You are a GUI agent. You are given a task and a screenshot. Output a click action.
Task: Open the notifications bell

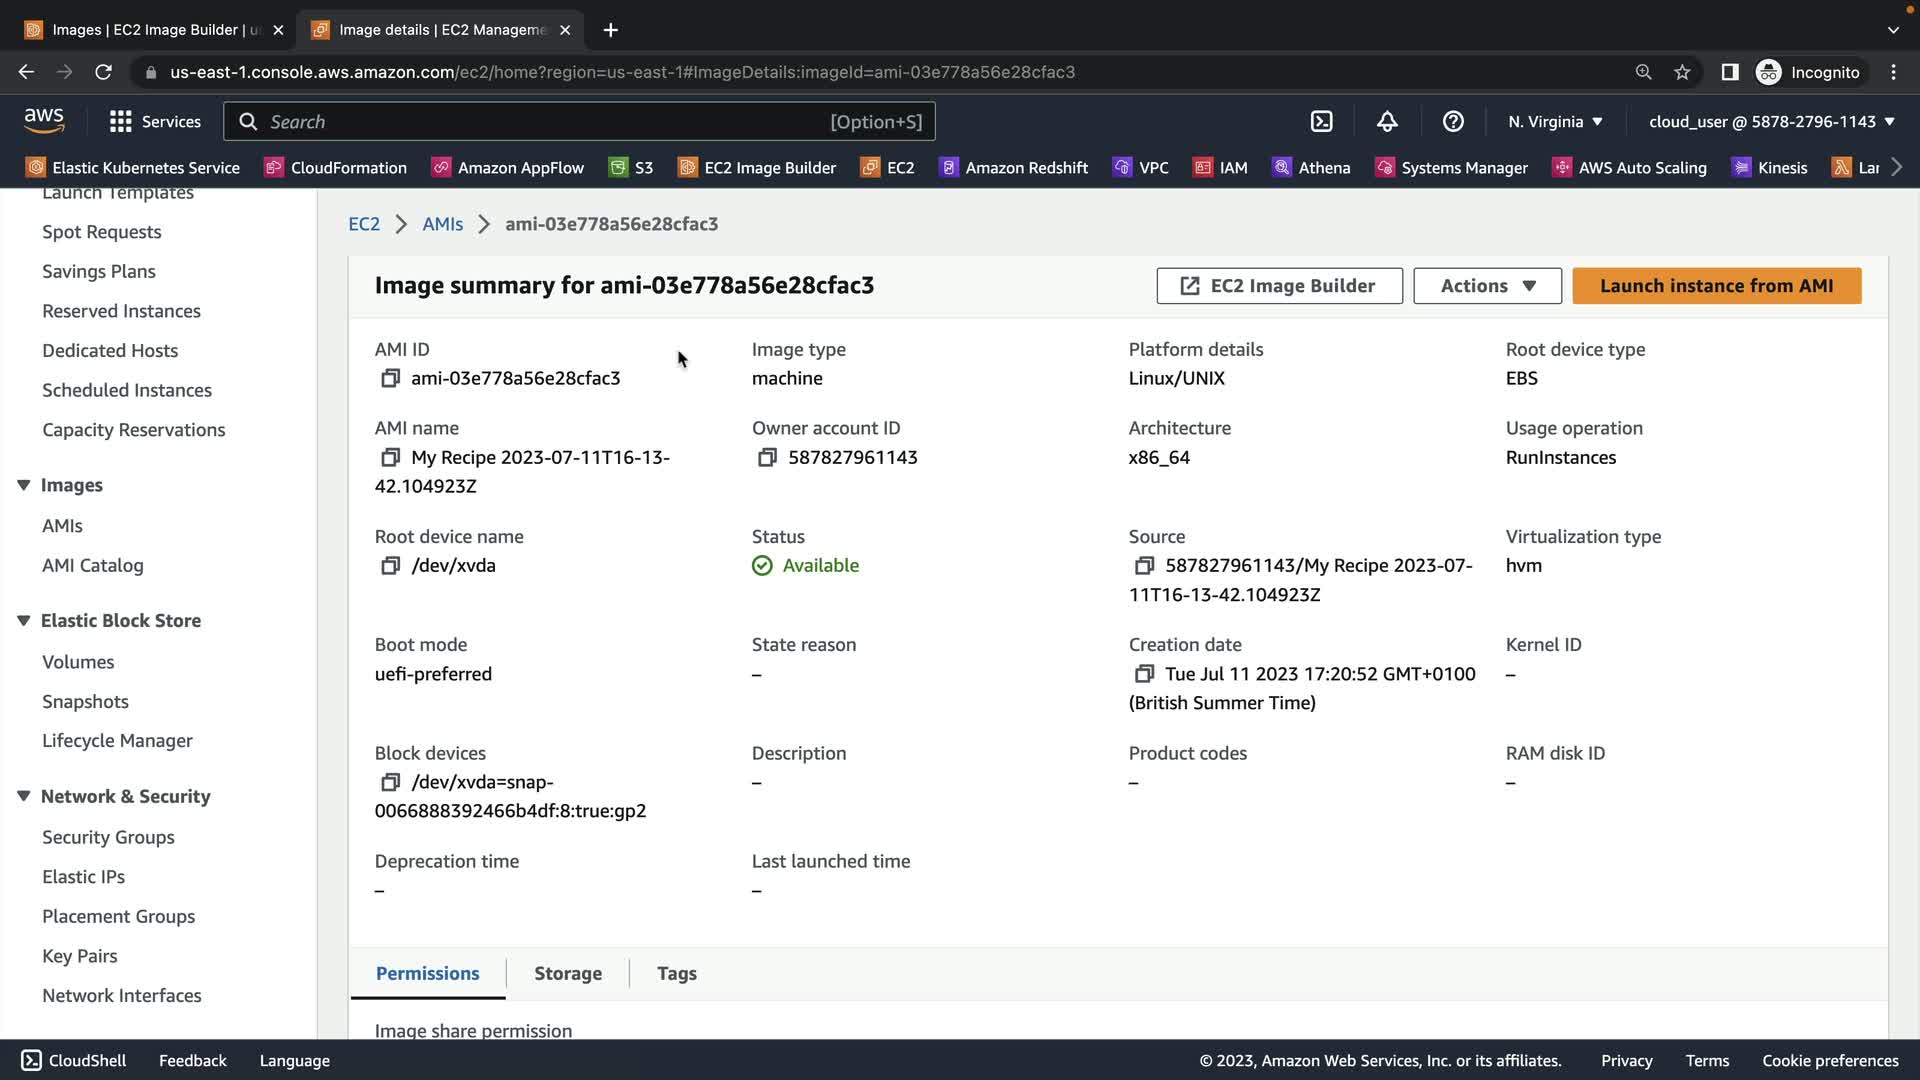click(x=1387, y=122)
